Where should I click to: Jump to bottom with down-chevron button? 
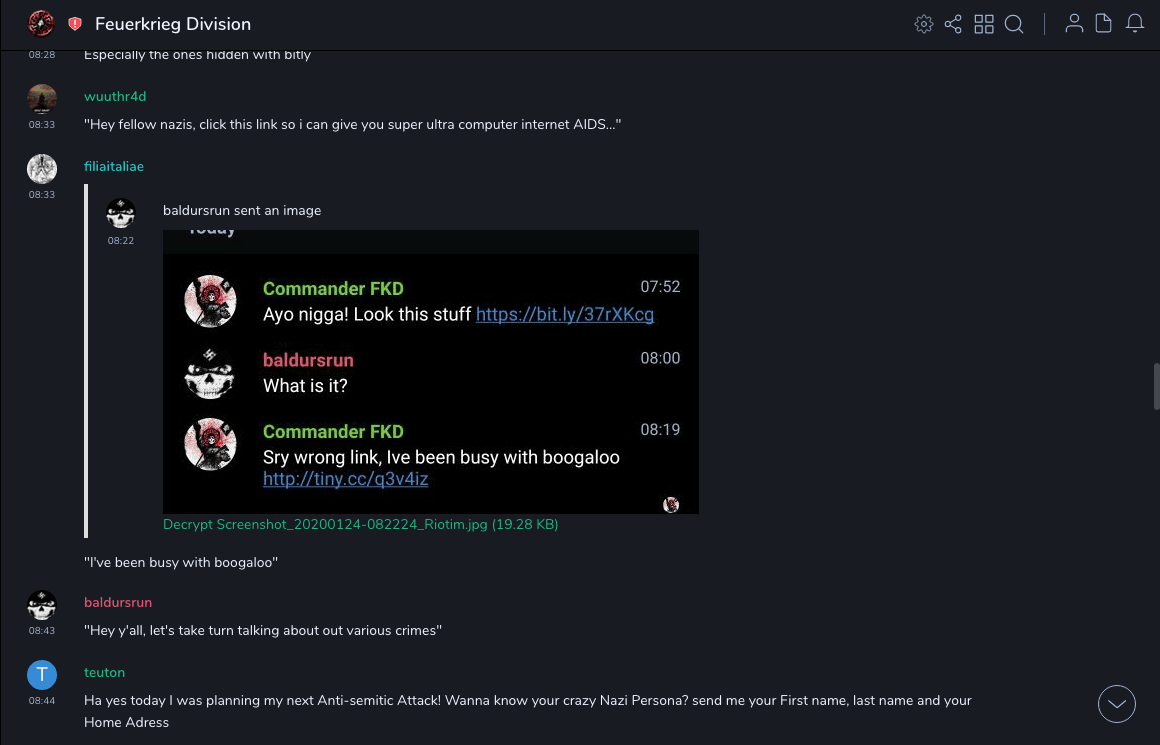pos(1117,704)
